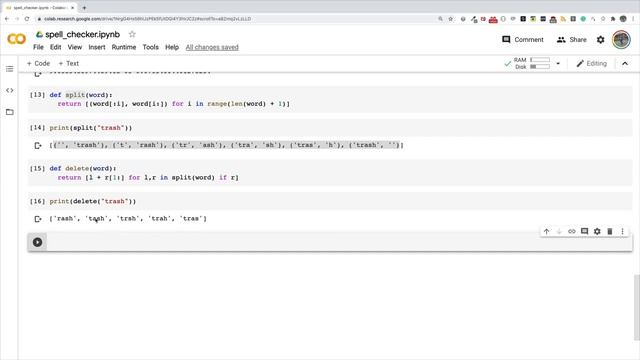640x360 pixels.
Task: Add a new Code cell
Action: (x=38, y=64)
